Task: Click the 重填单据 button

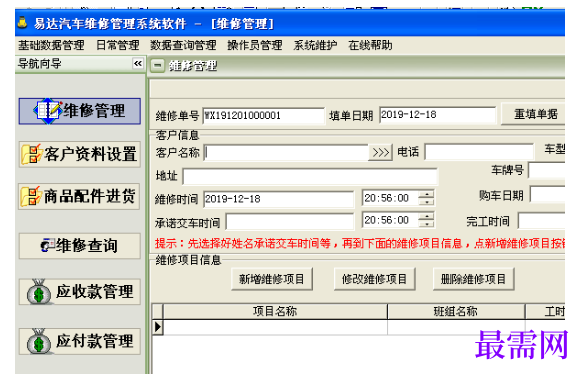Action: [533, 114]
